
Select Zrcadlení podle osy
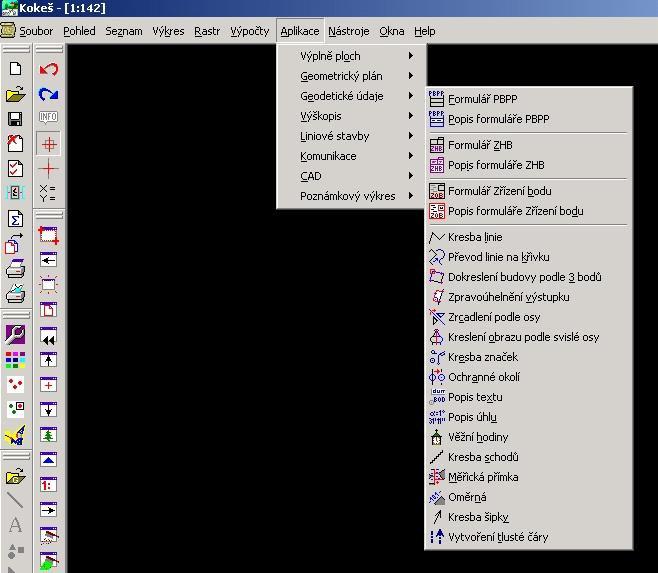pos(528,317)
